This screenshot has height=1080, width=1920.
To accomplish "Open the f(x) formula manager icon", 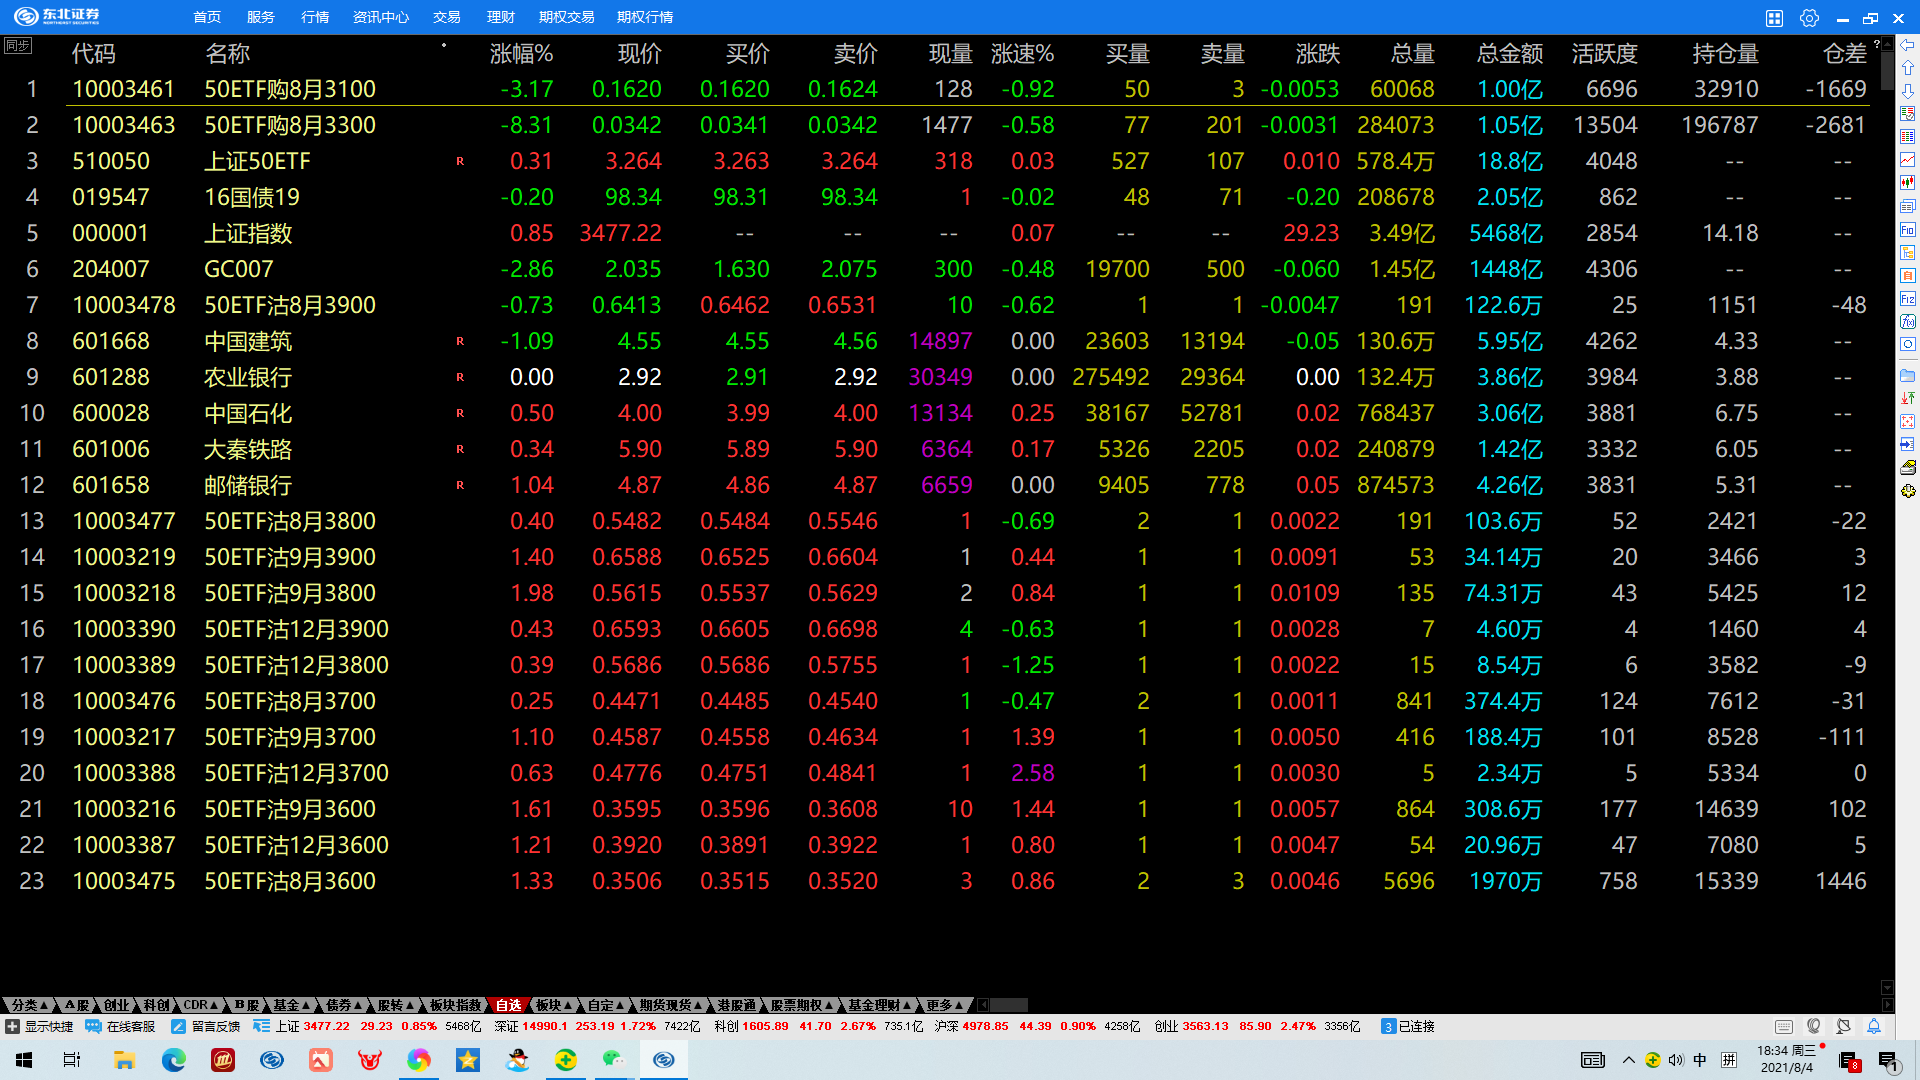I will [1907, 321].
